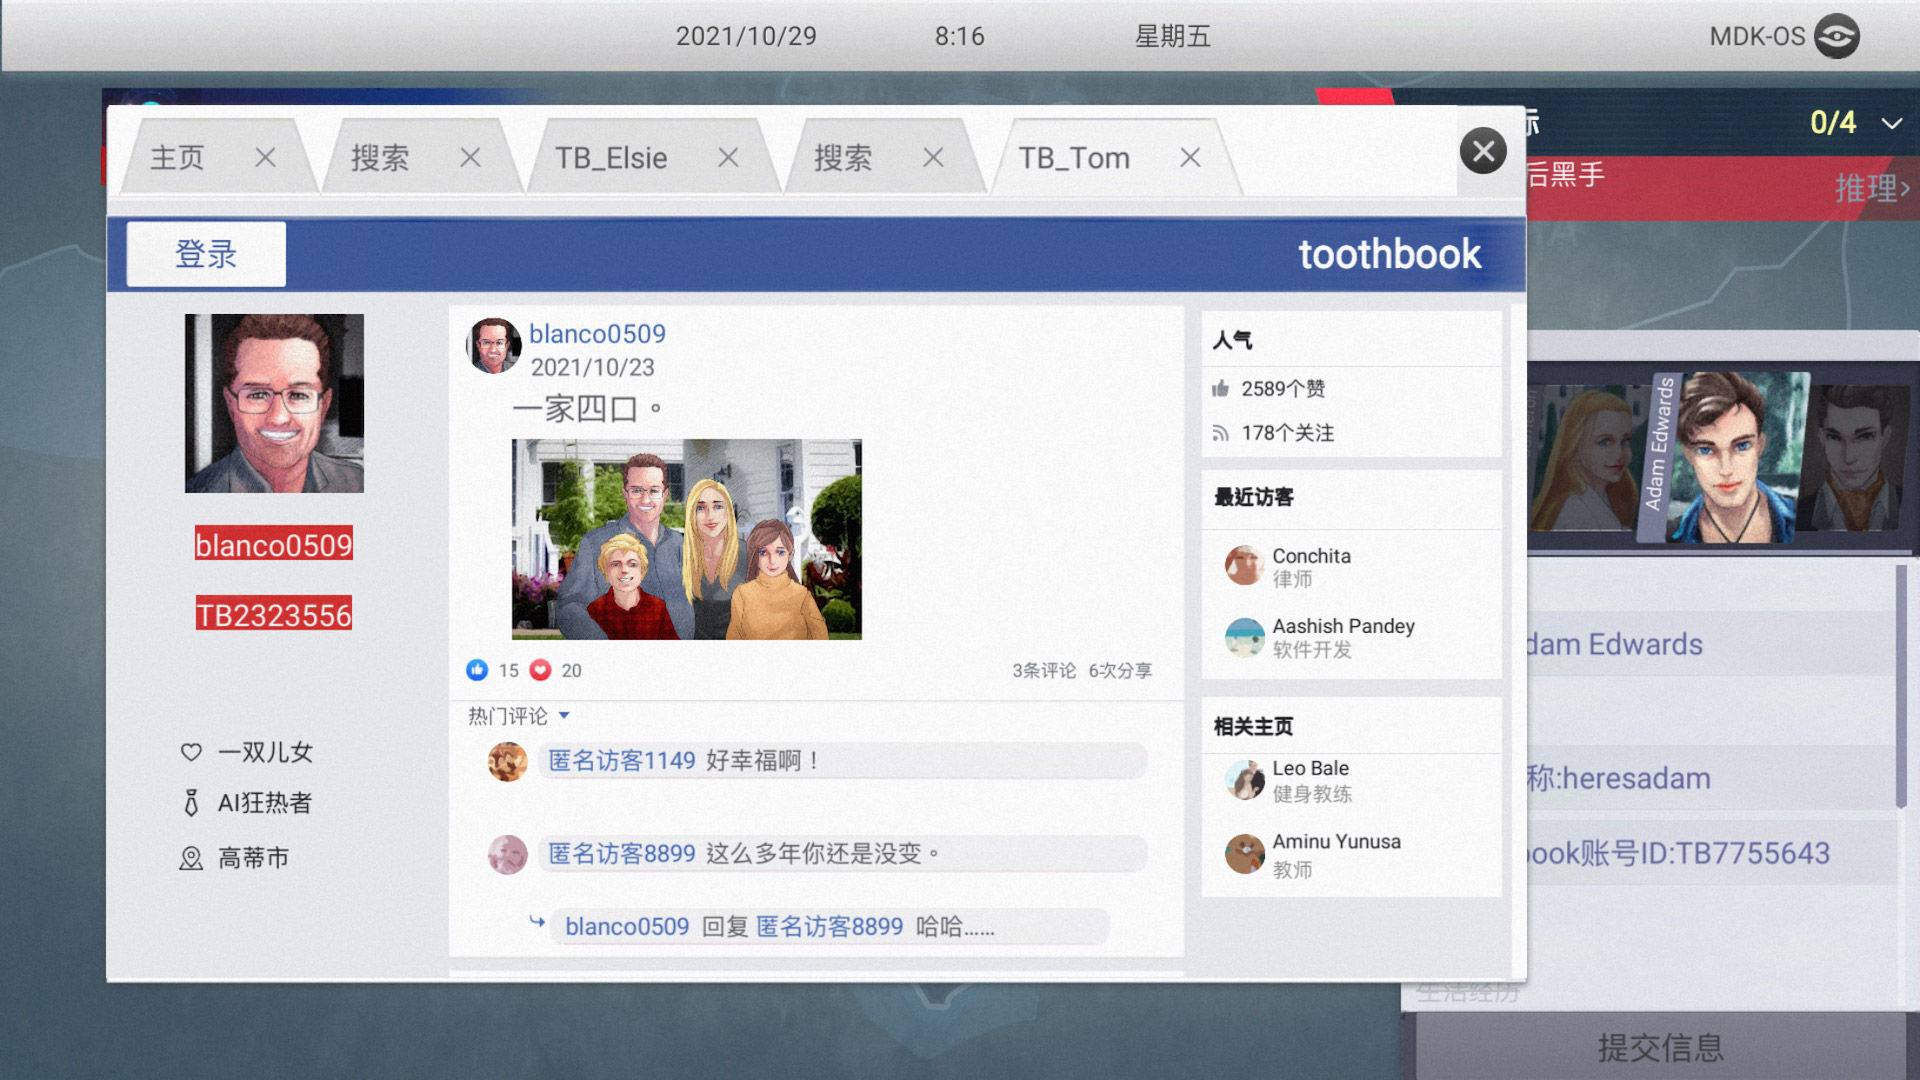Click the 提交信息 submit button
Viewport: 1920px width, 1080px height.
[x=1650, y=1046]
